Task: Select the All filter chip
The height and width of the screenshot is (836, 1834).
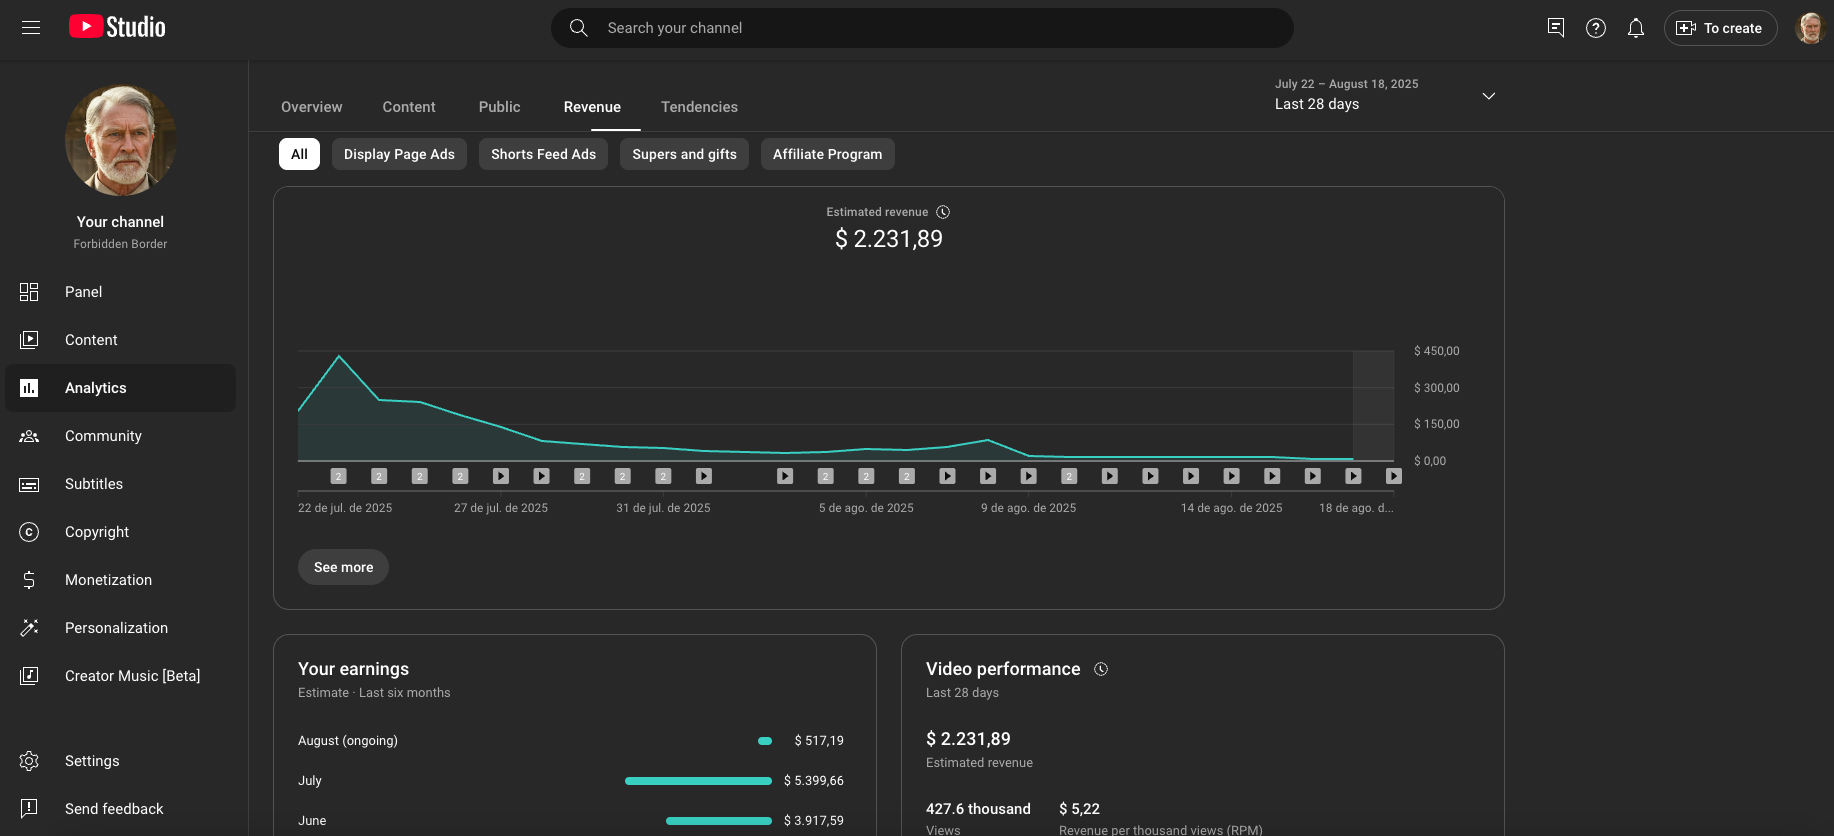Action: tap(299, 154)
